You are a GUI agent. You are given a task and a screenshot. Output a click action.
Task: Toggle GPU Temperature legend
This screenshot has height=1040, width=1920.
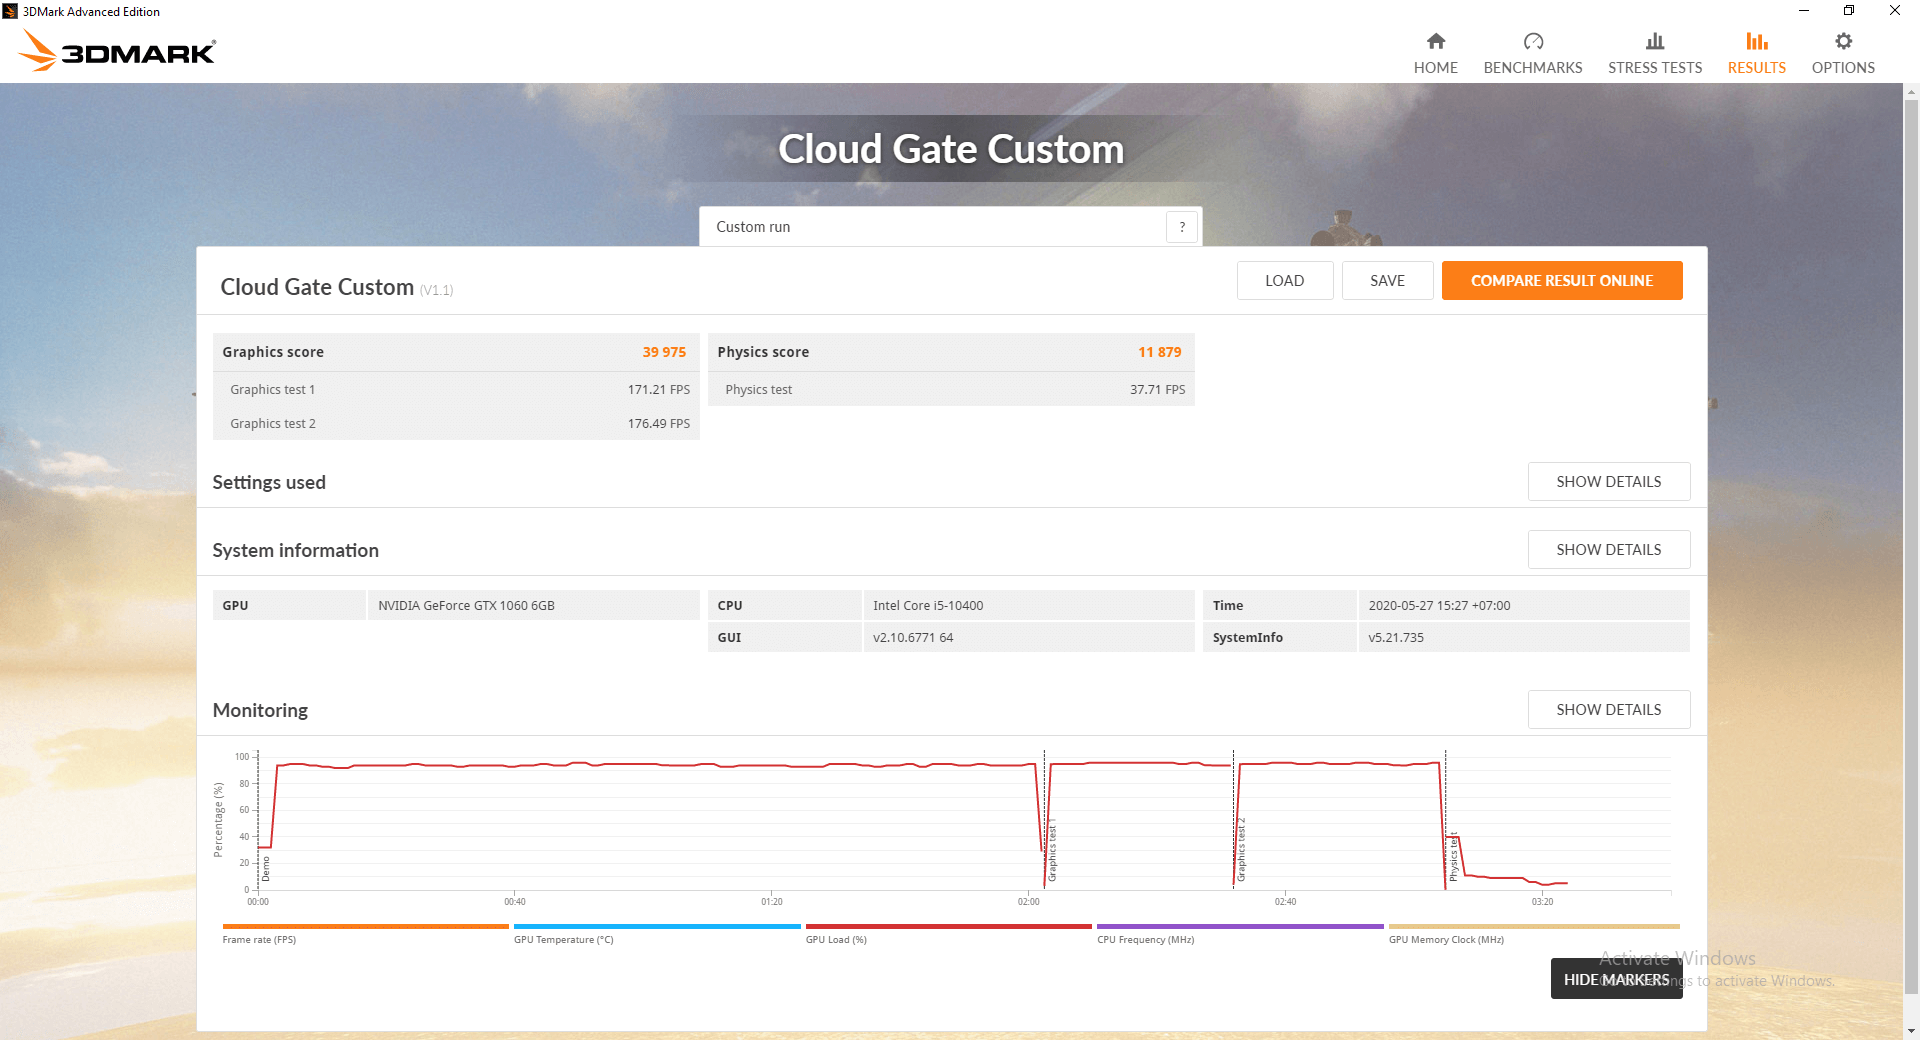[x=656, y=933]
